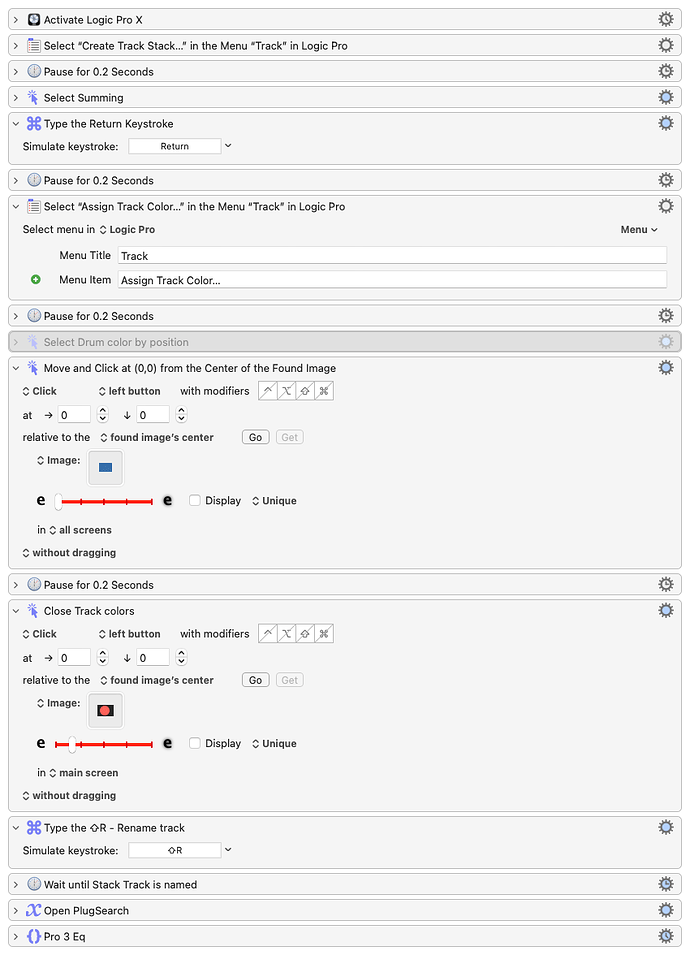Expand the Open PlugSearch action
The width and height of the screenshot is (690, 954).
(16, 910)
